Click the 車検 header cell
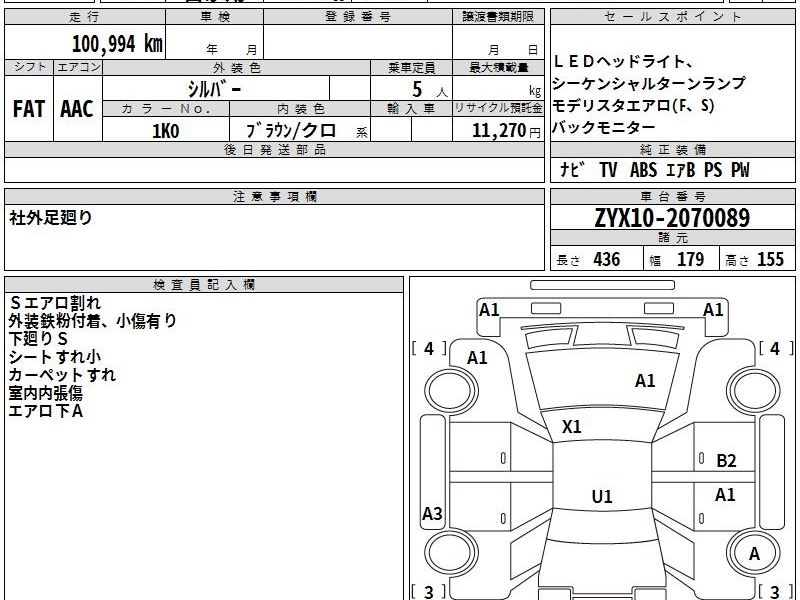Image resolution: width=800 pixels, height=600 pixels. tap(214, 17)
